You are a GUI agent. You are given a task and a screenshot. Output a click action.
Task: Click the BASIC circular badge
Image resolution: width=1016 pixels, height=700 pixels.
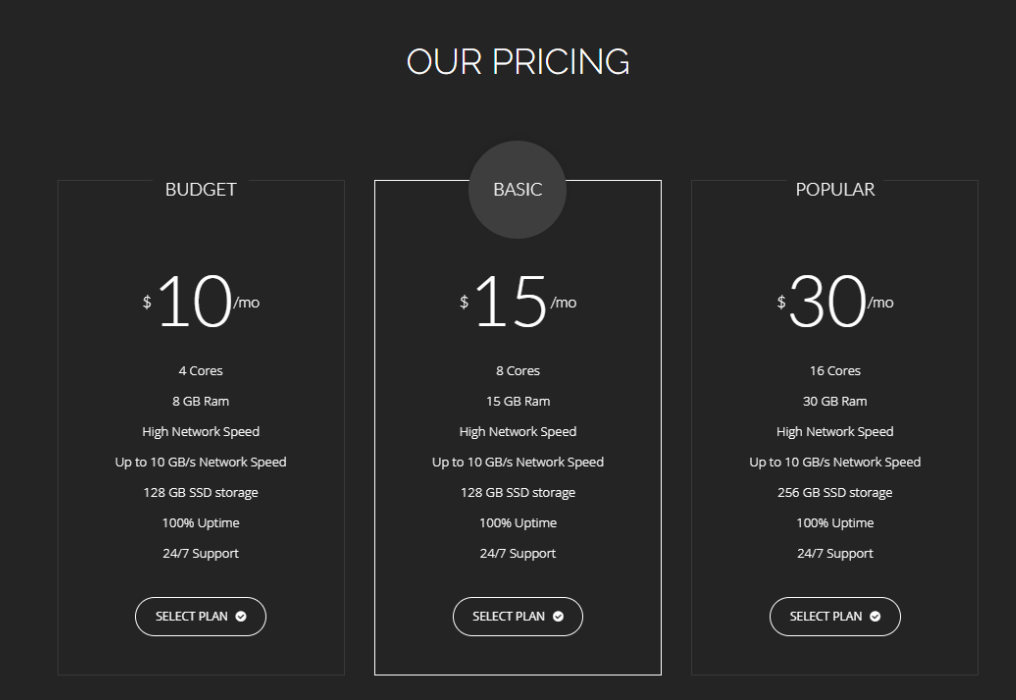(x=518, y=190)
